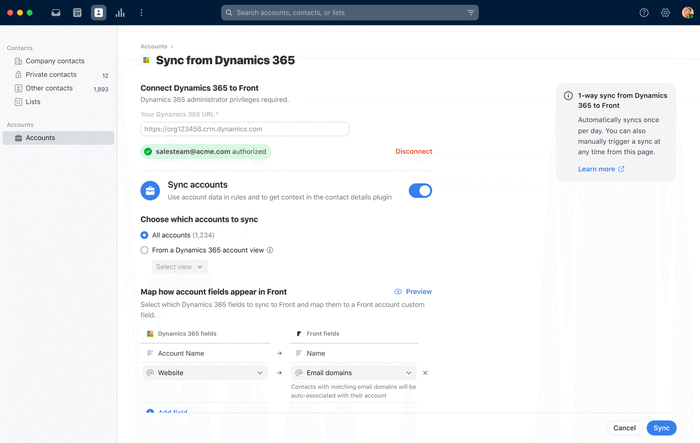
Task: Click the Name Front field row
Action: click(354, 353)
